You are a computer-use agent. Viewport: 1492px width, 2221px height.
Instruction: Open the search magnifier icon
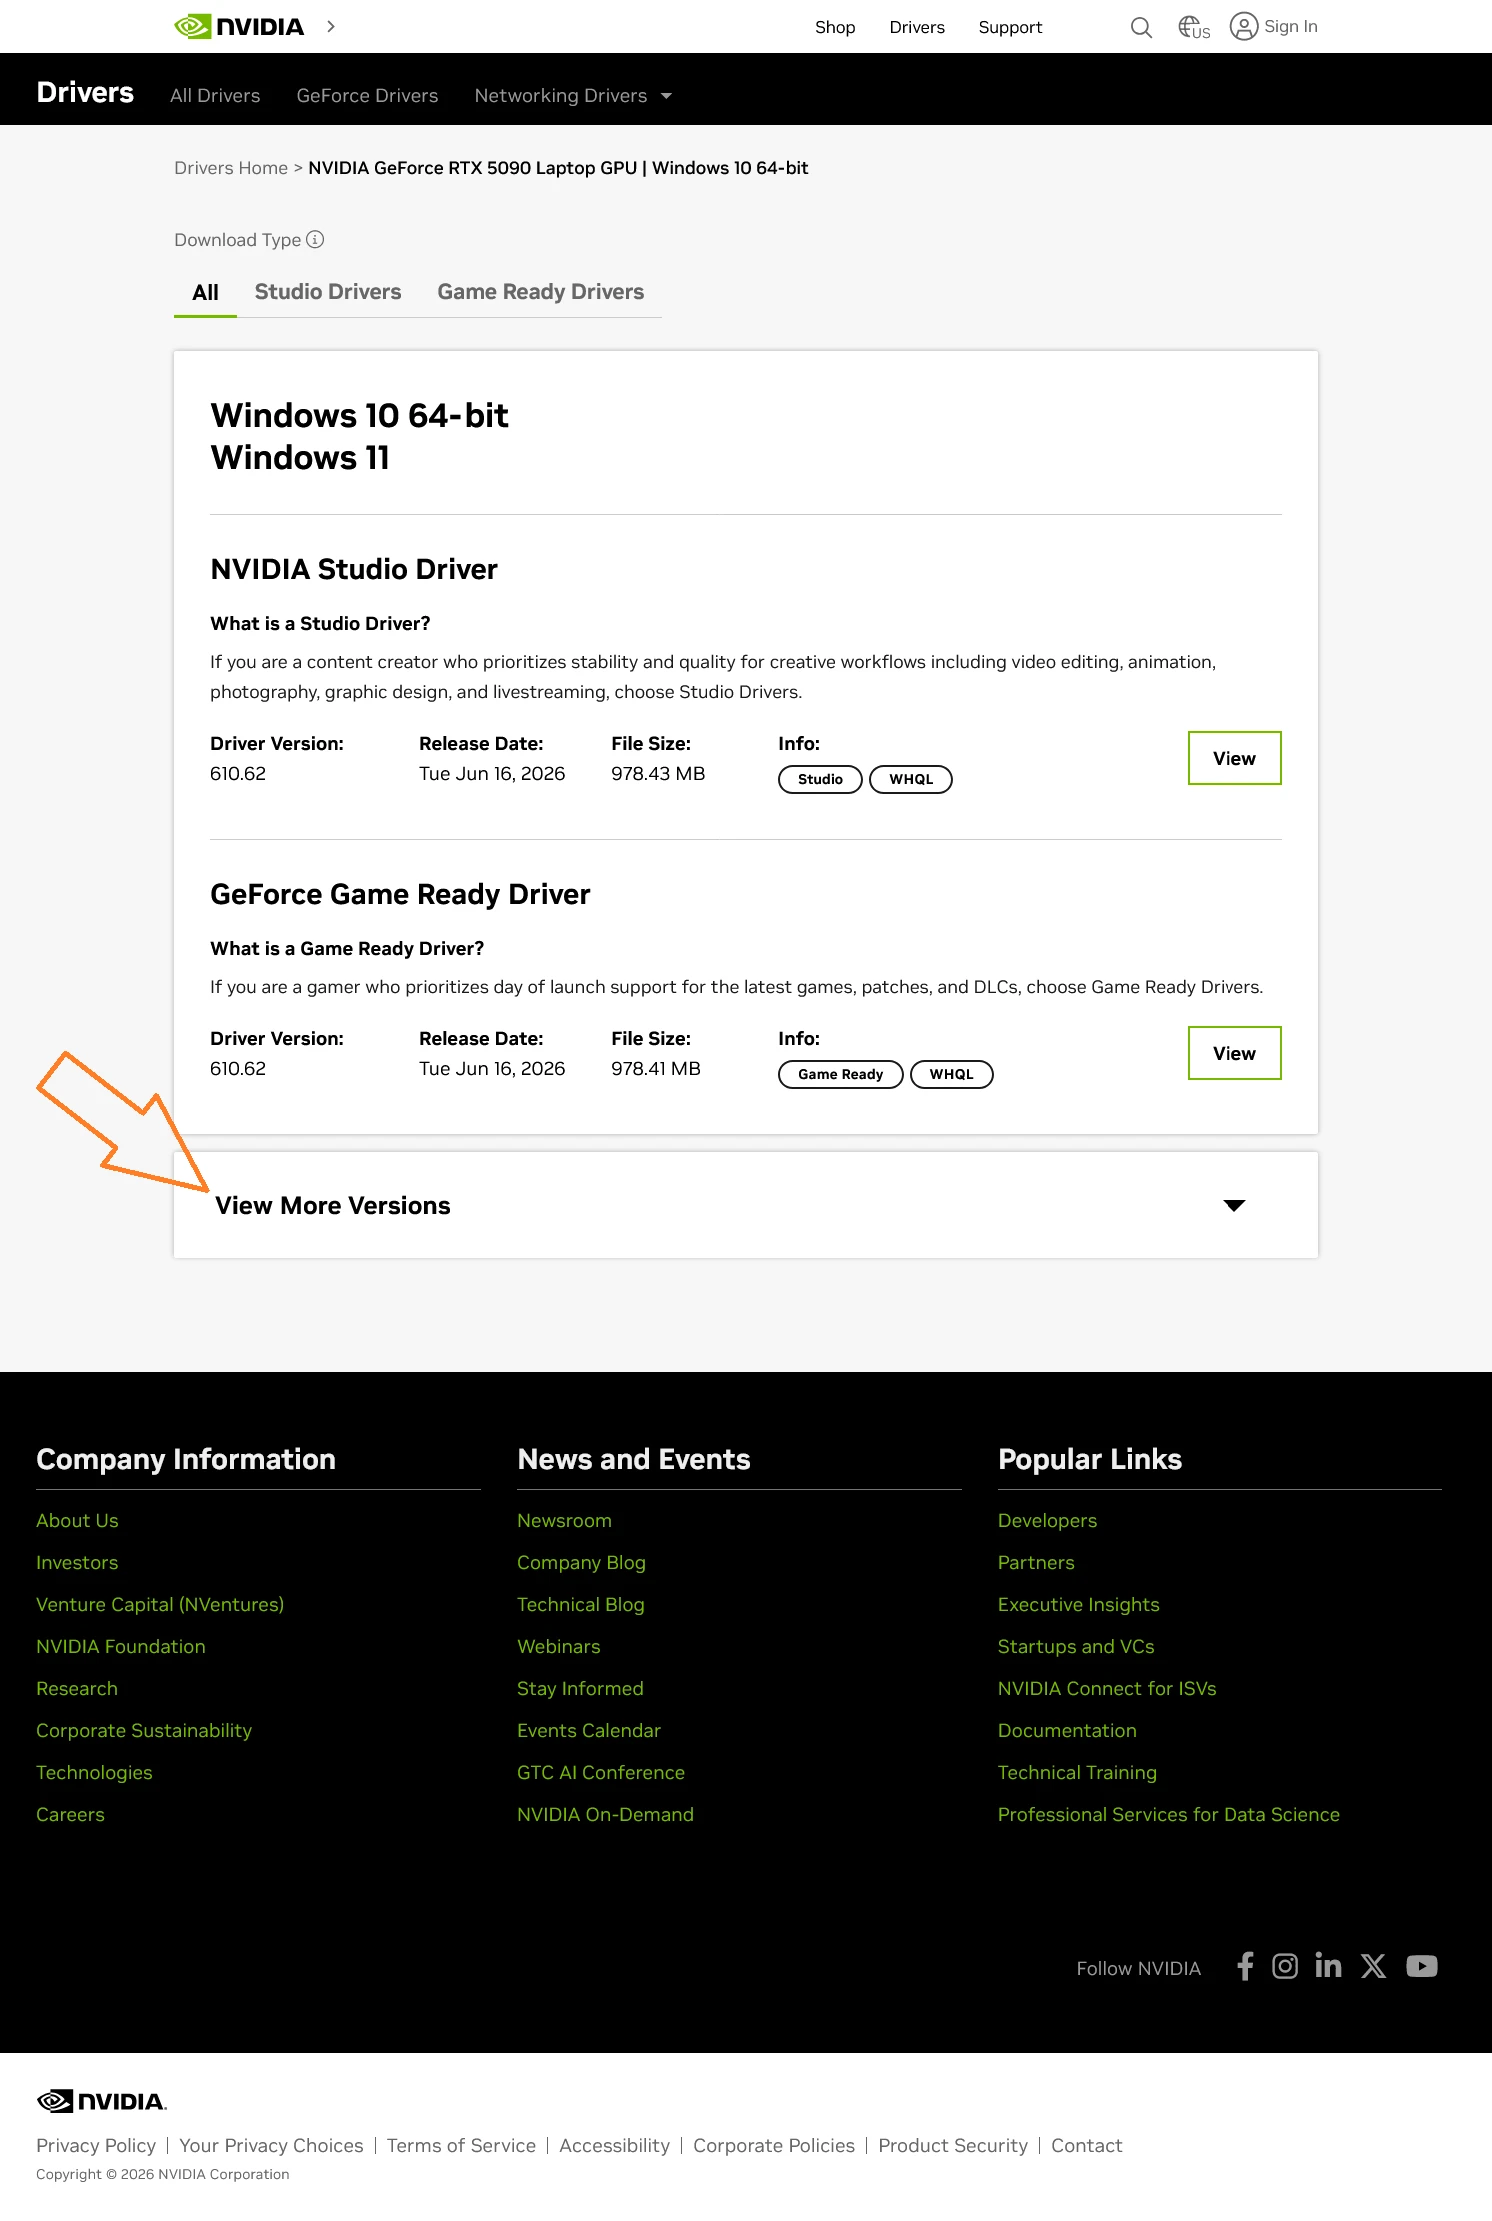pyautogui.click(x=1141, y=27)
